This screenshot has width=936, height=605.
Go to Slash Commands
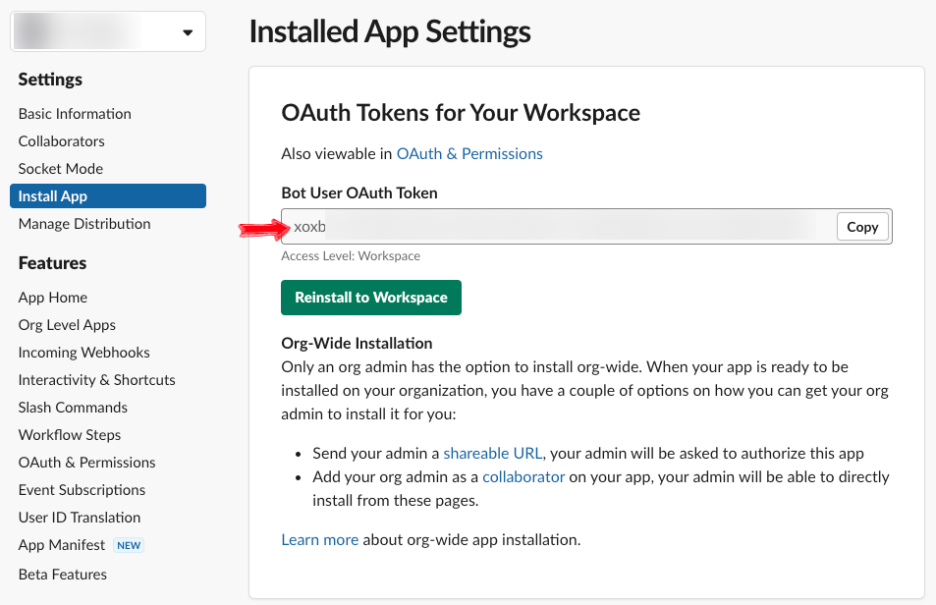(x=73, y=408)
